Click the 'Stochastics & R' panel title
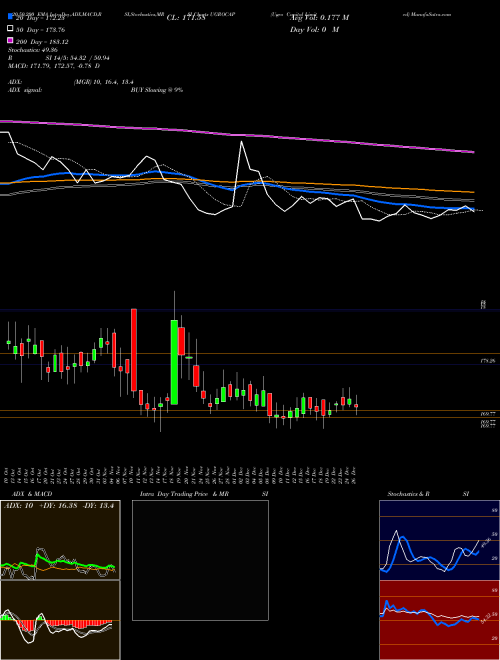Screen dimensions: 500x660 (x=409, y=494)
